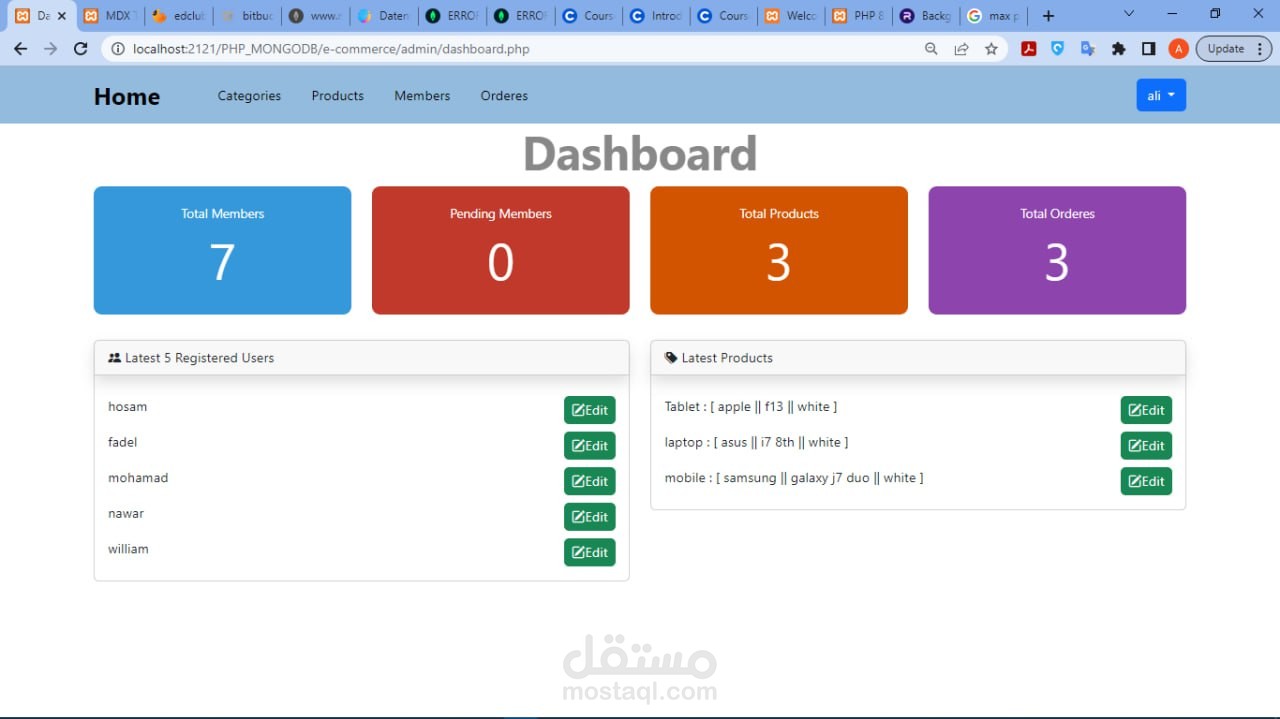Edit user fadel
This screenshot has height=719, width=1280.
point(589,446)
